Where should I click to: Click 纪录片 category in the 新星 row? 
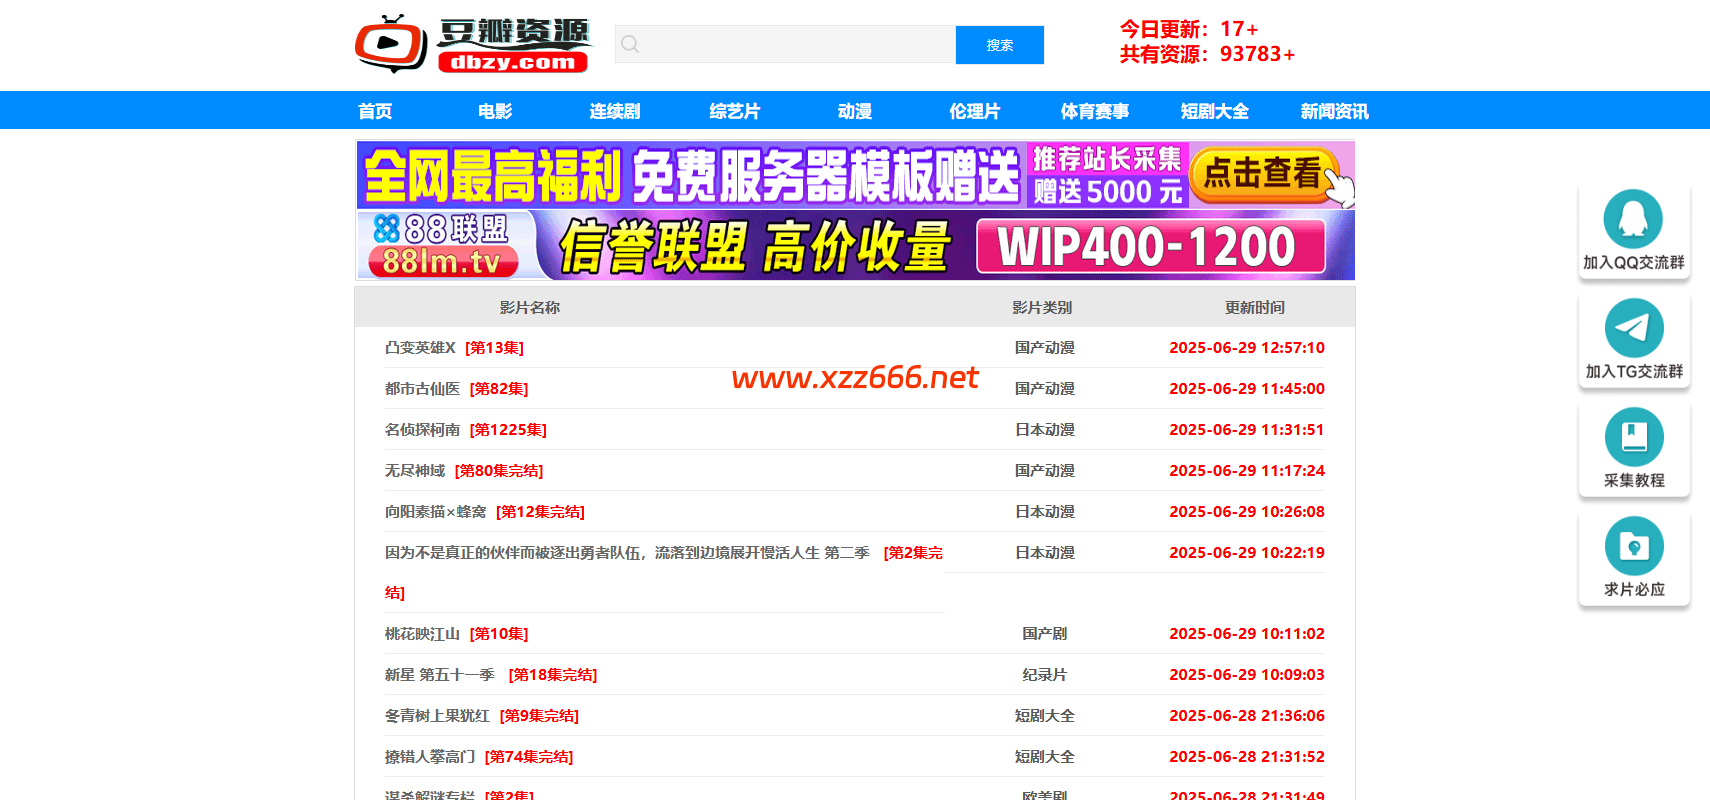[x=1044, y=675]
